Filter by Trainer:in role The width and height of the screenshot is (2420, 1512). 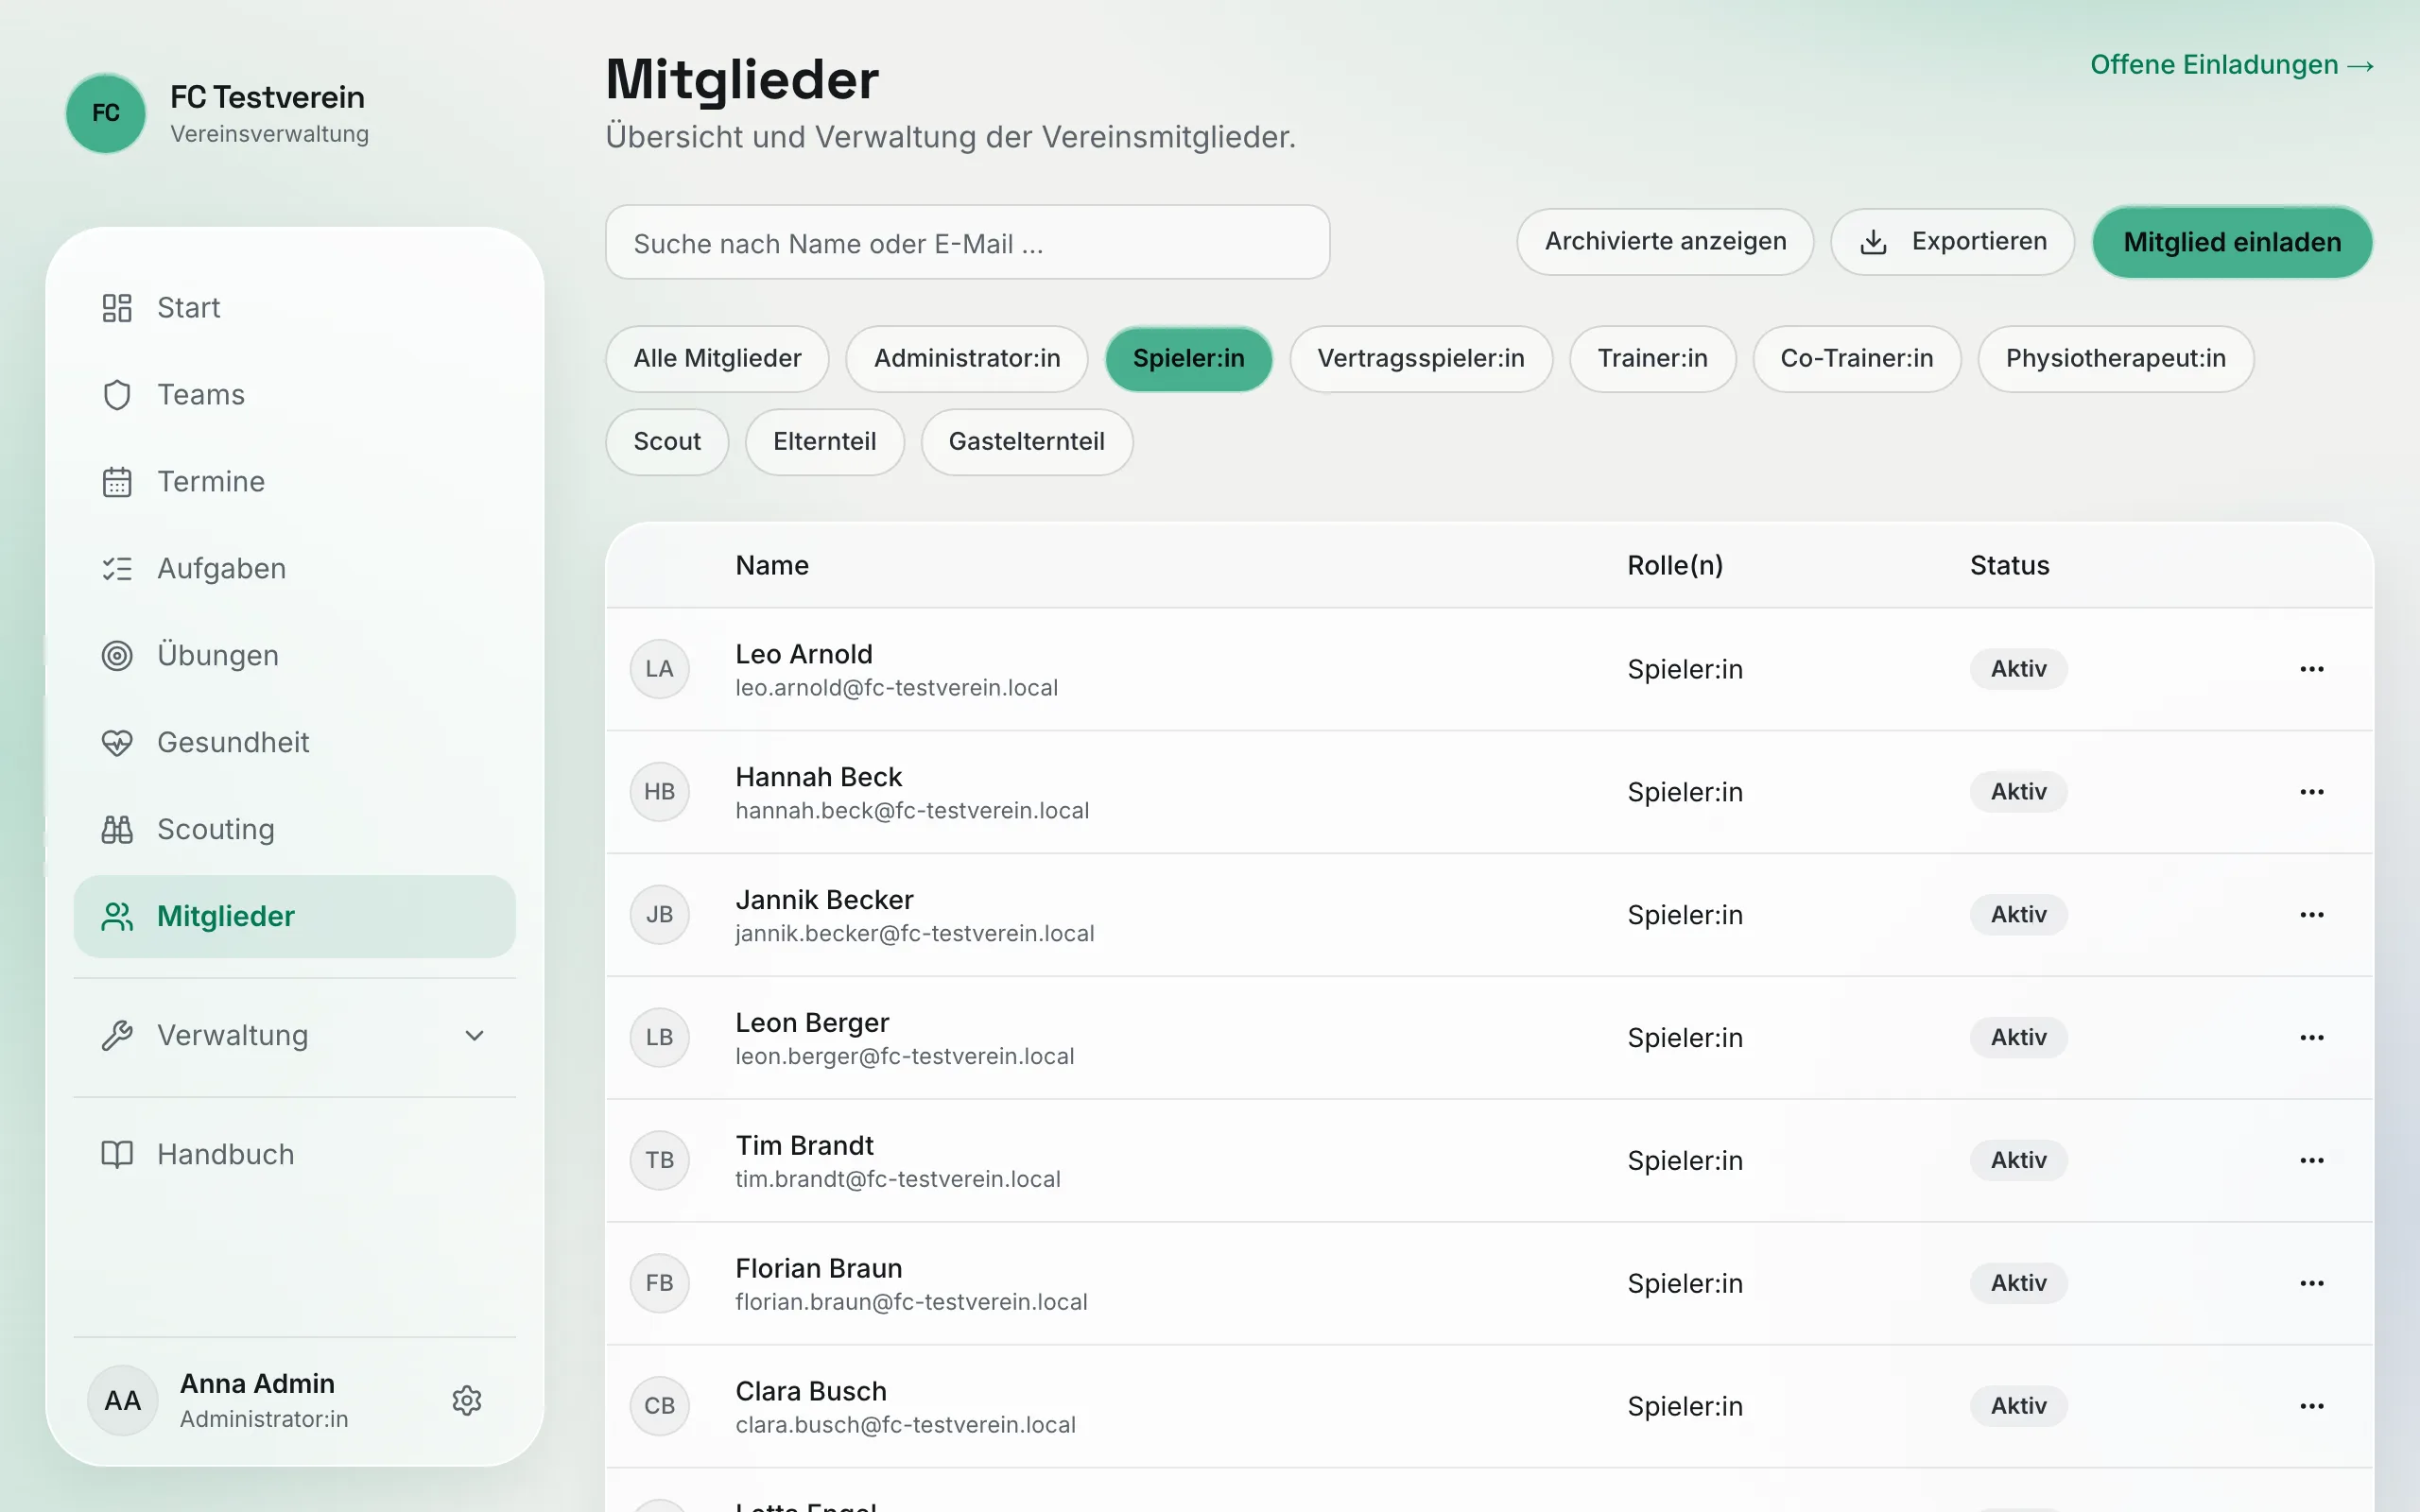tap(1652, 359)
